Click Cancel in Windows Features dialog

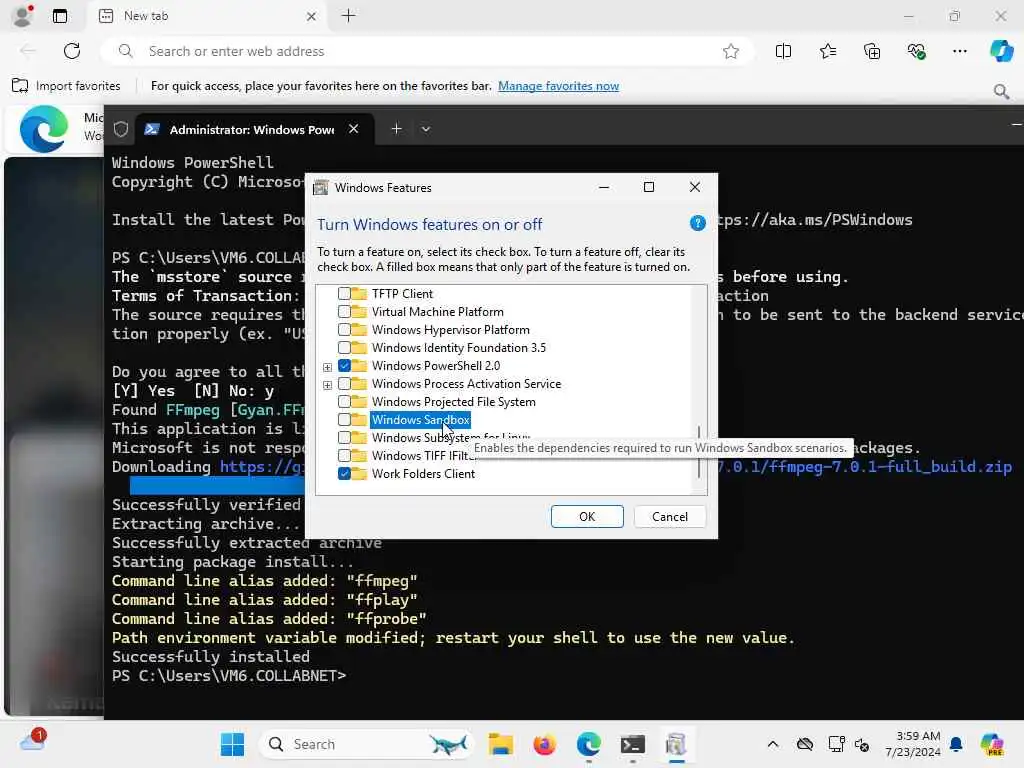(670, 517)
